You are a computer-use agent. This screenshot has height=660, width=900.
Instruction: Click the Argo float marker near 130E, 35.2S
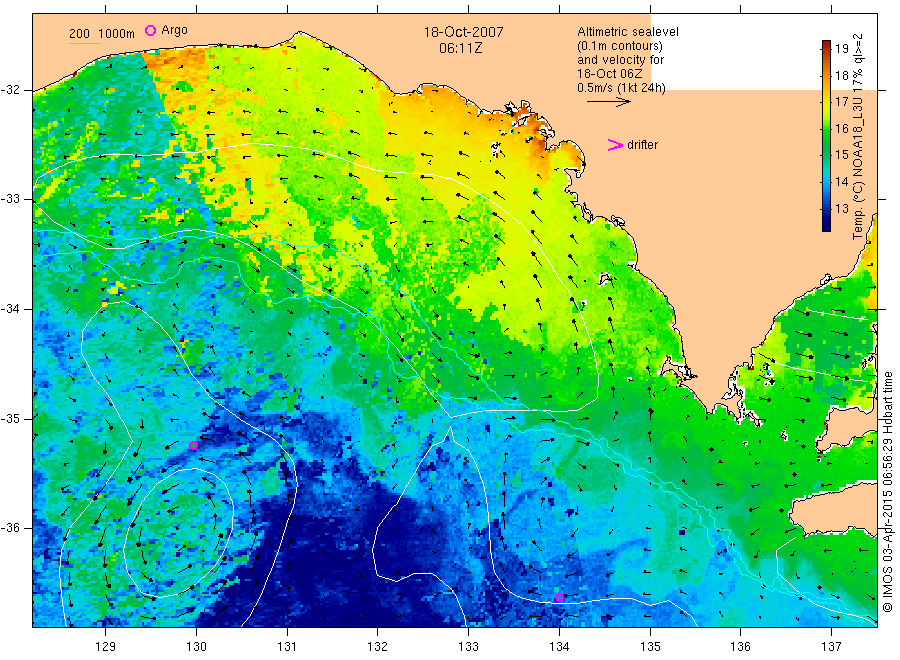pyautogui.click(x=193, y=445)
